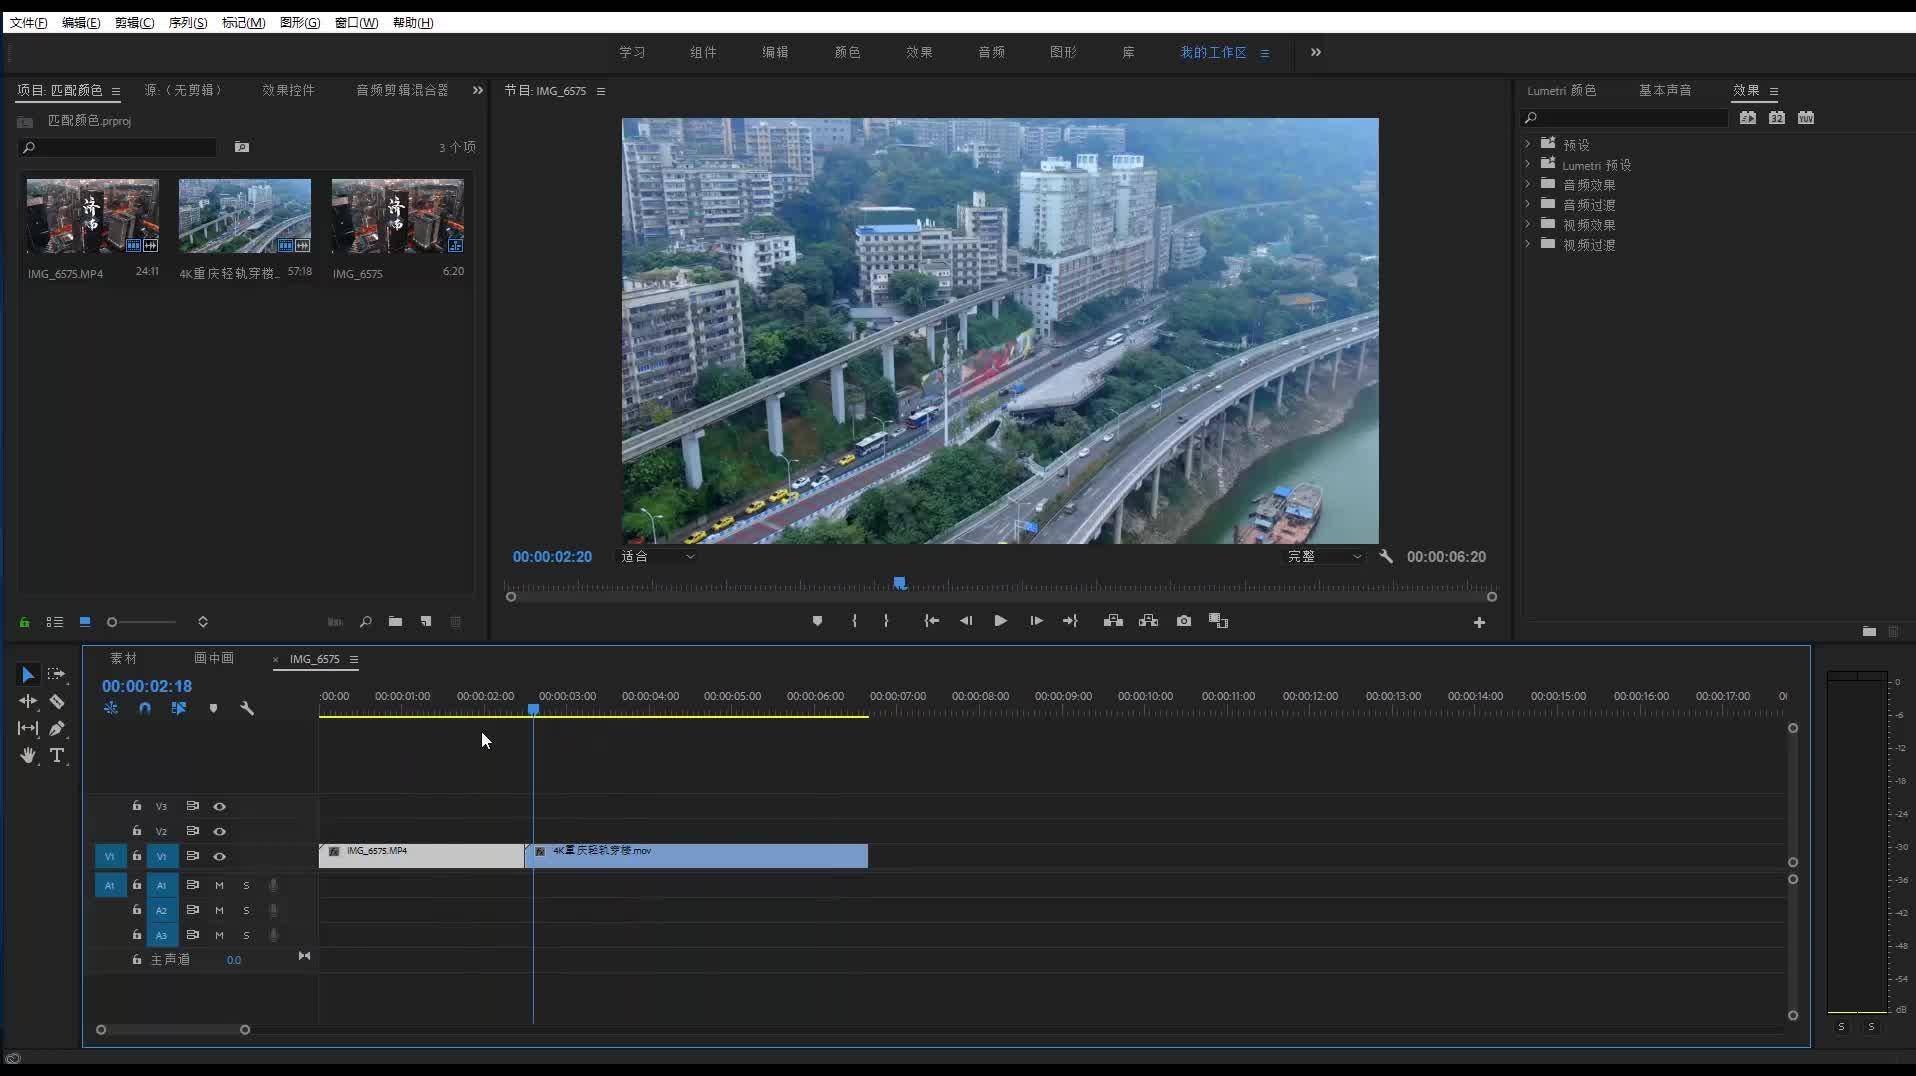Viewport: 1916px width, 1076px height.
Task: Toggle timeline snap magnet icon
Action: coord(145,708)
